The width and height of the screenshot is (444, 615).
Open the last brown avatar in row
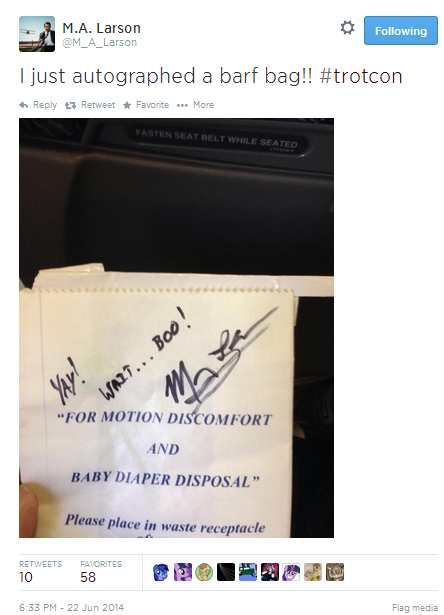(x=335, y=572)
